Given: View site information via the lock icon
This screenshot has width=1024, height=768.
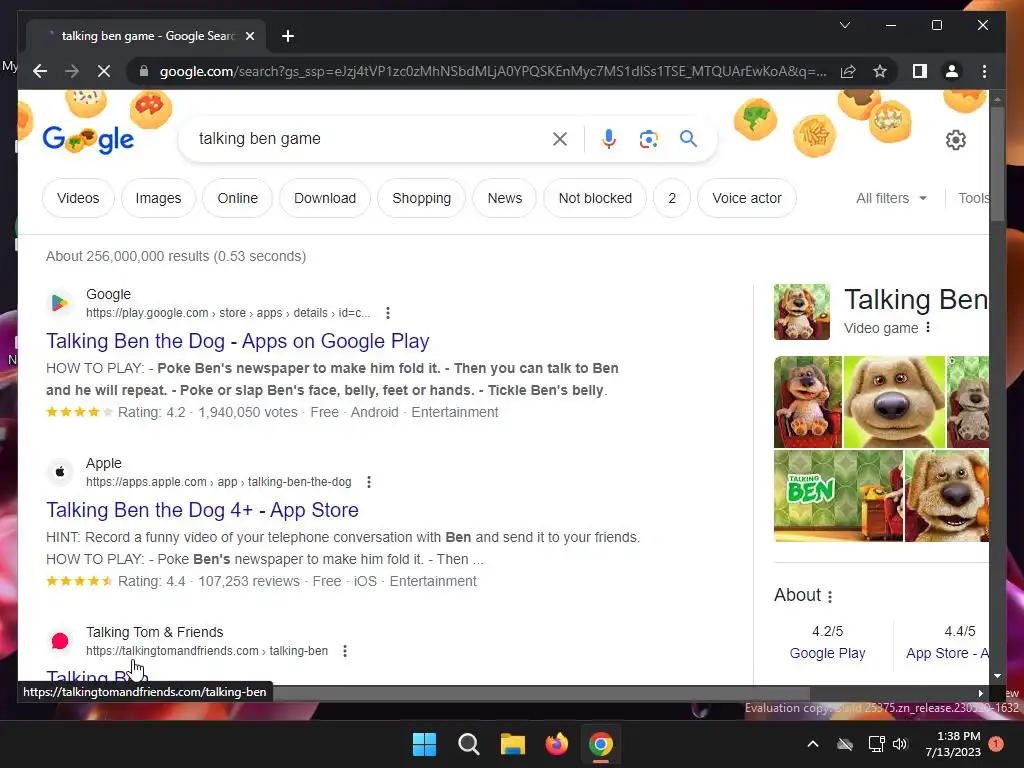Looking at the screenshot, I should 144,71.
